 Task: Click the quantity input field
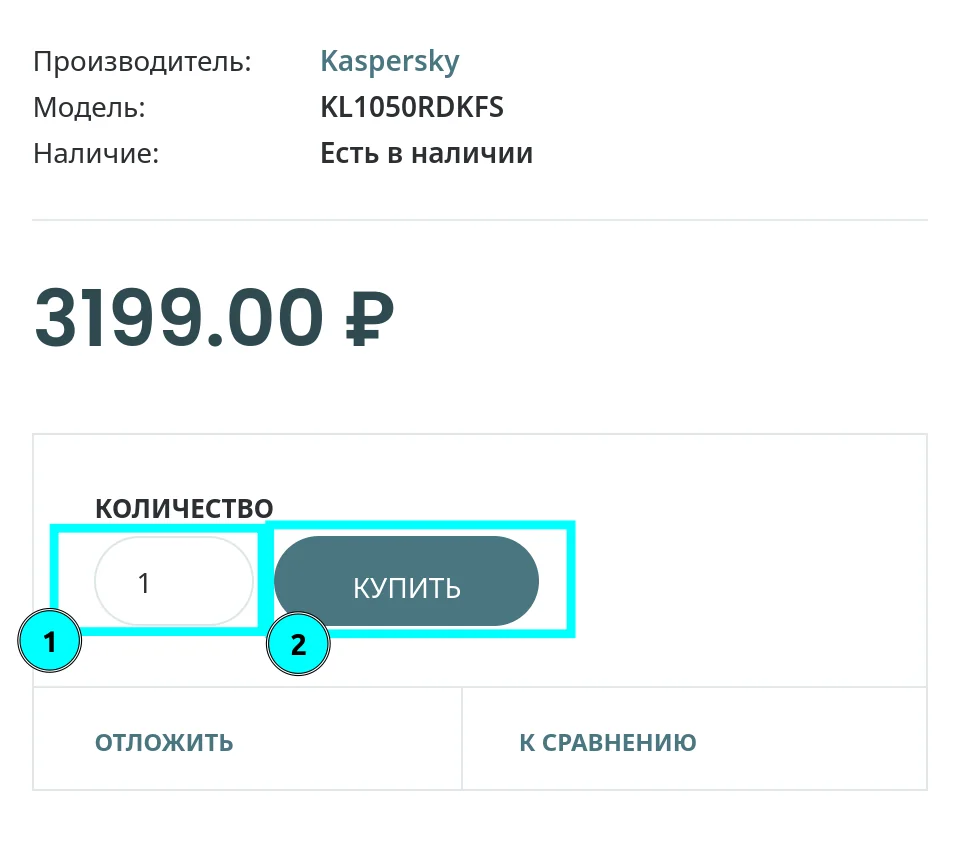174,582
